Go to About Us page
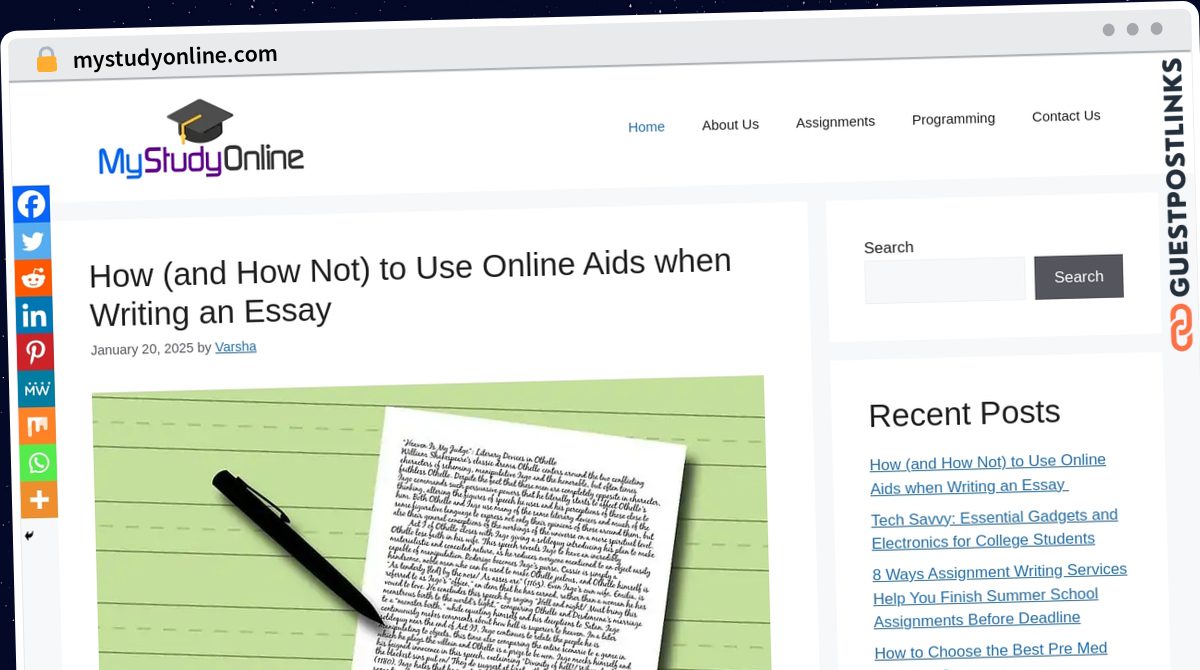 coord(730,125)
